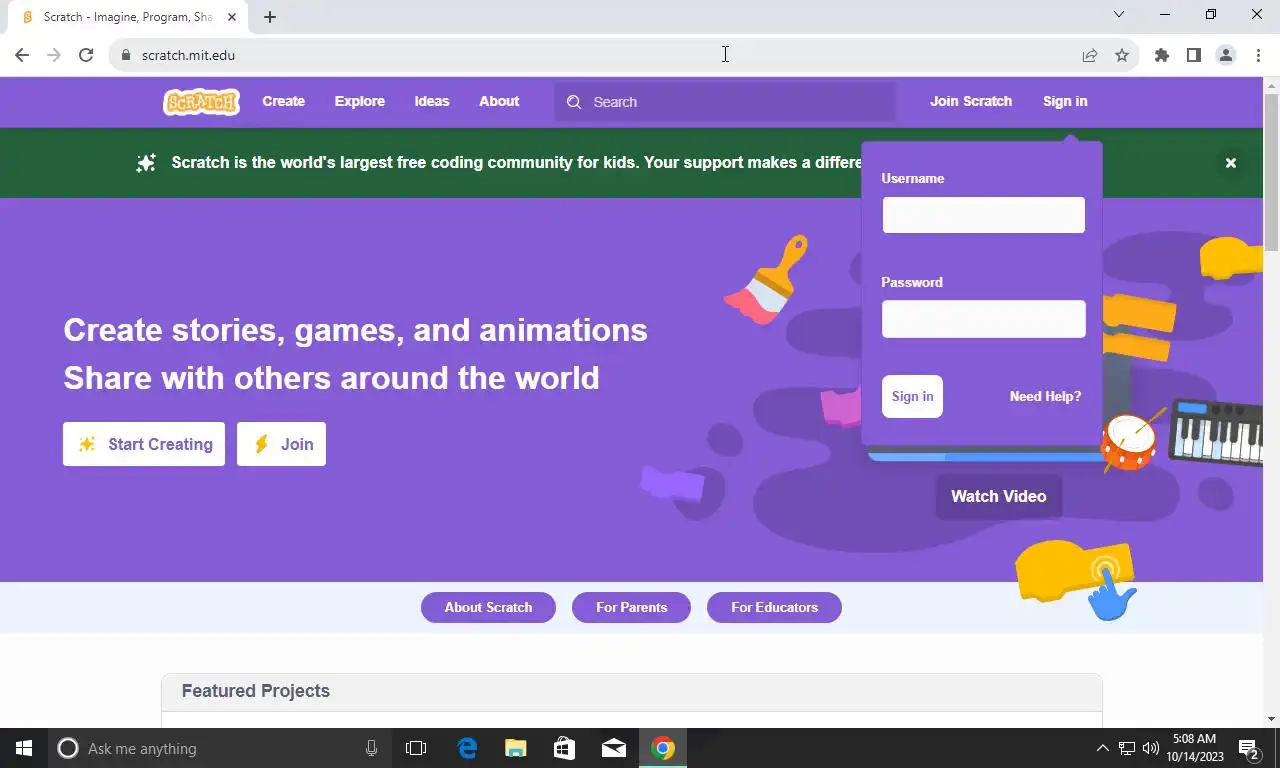Viewport: 1280px width, 768px height.
Task: Open Chrome extensions puzzle icon
Action: click(1162, 55)
